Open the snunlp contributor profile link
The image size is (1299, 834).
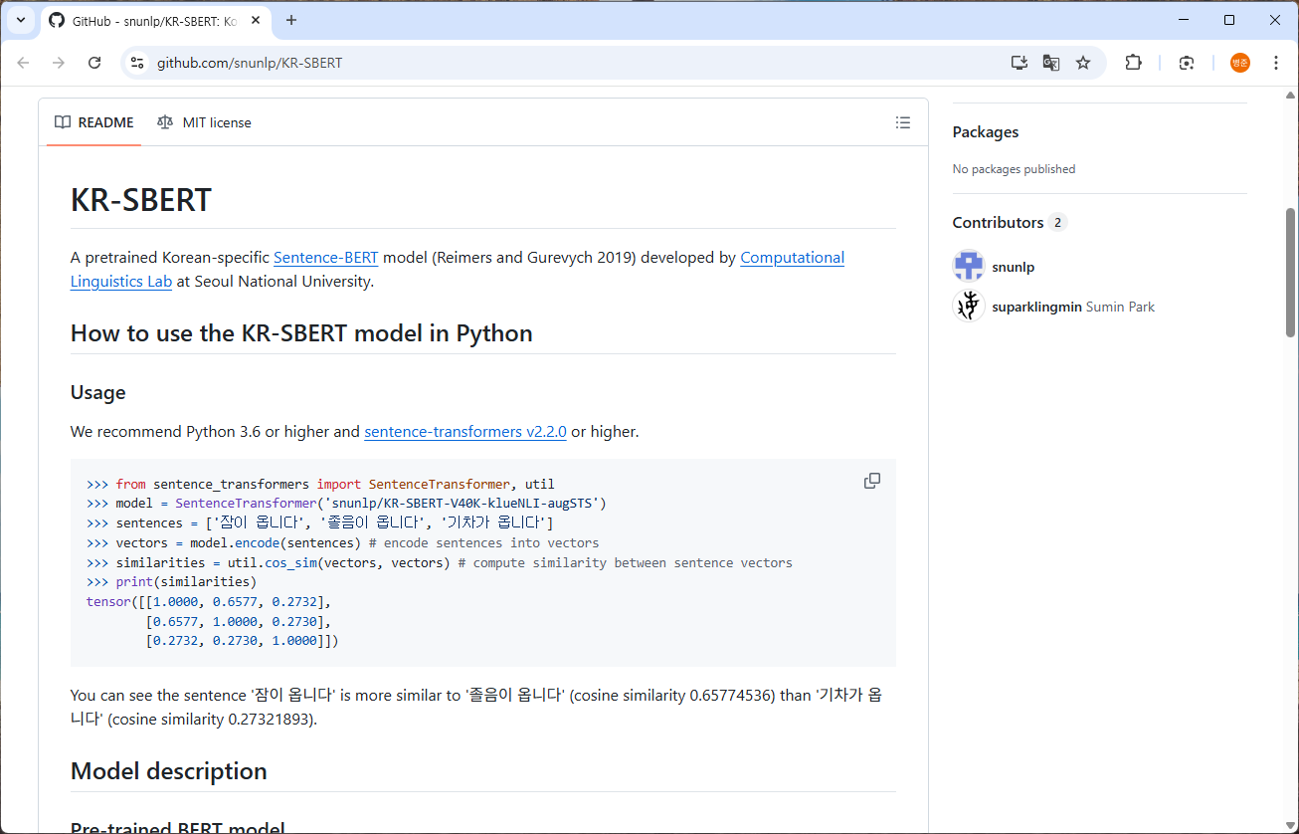click(x=1013, y=267)
